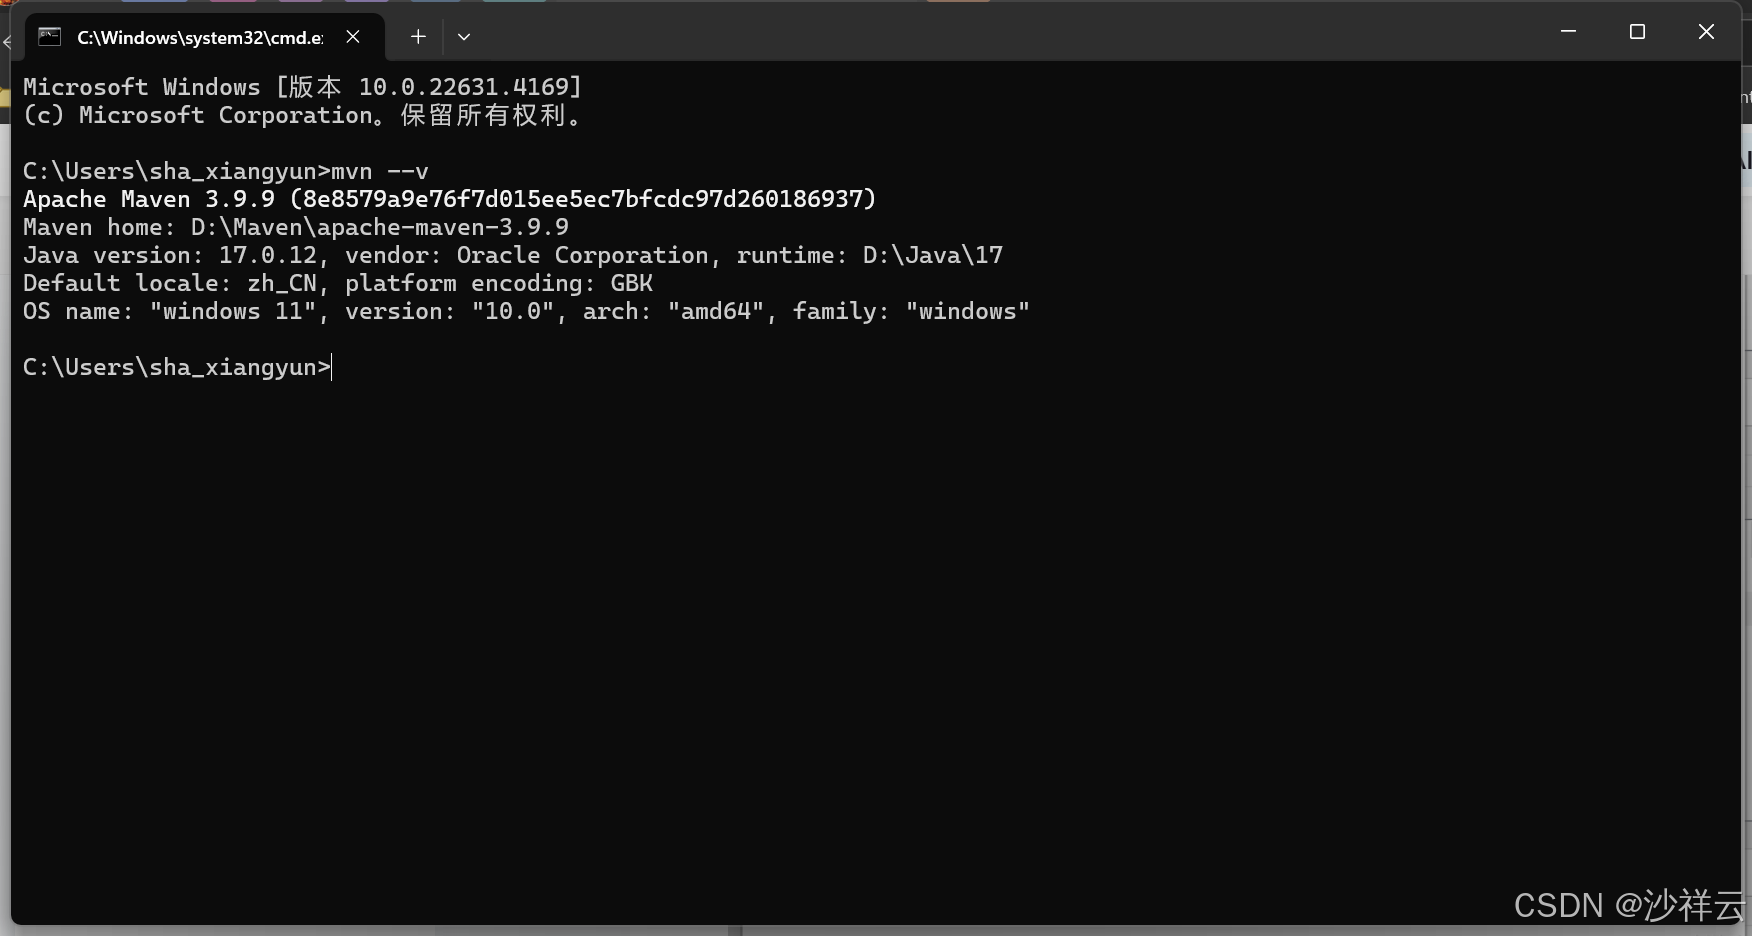Click the Maven home path line
Screen dimensions: 1752x936
tap(296, 227)
